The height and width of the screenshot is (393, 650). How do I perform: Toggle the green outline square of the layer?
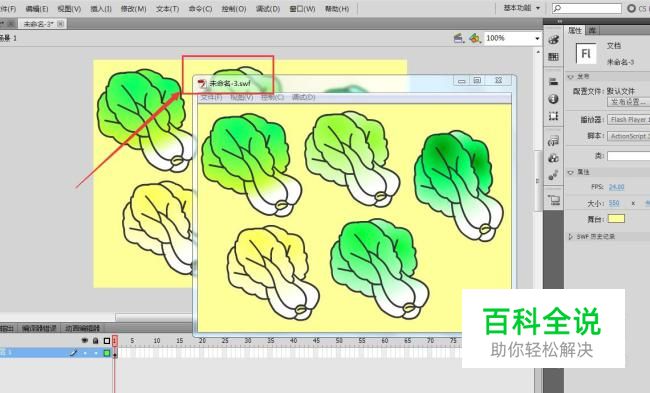107,353
